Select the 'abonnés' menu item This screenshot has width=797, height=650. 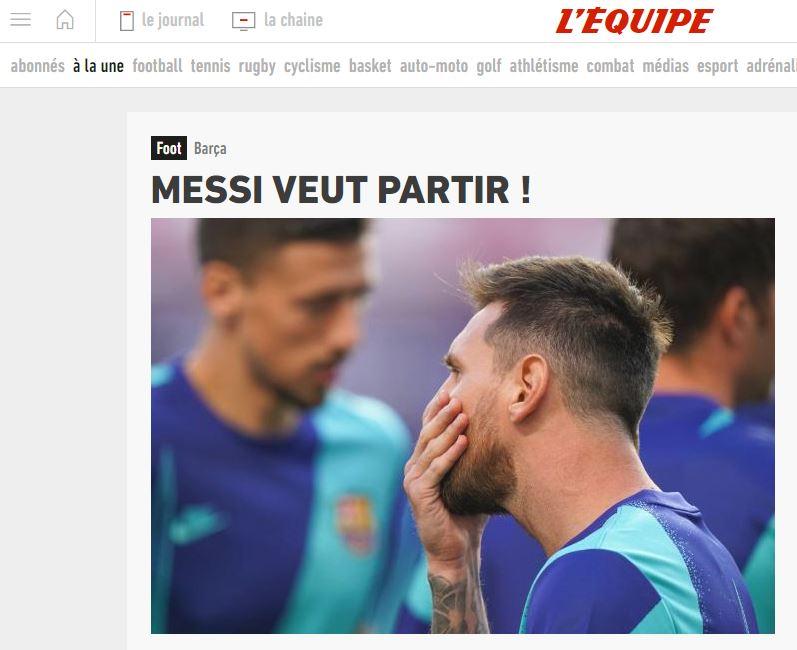click(x=38, y=66)
